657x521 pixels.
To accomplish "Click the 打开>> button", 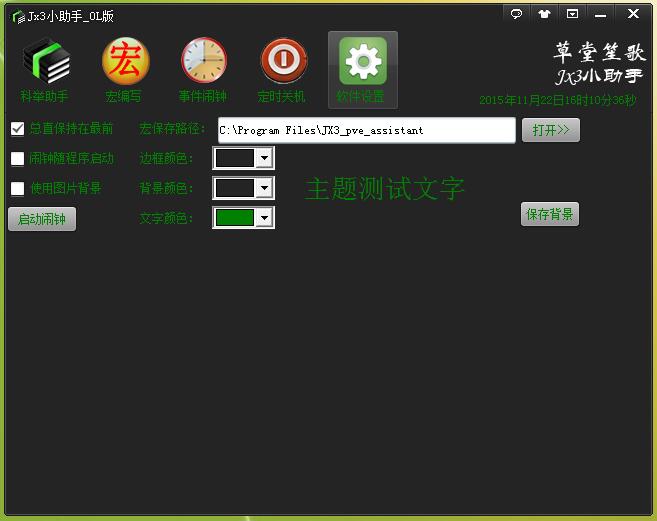I will tap(550, 130).
